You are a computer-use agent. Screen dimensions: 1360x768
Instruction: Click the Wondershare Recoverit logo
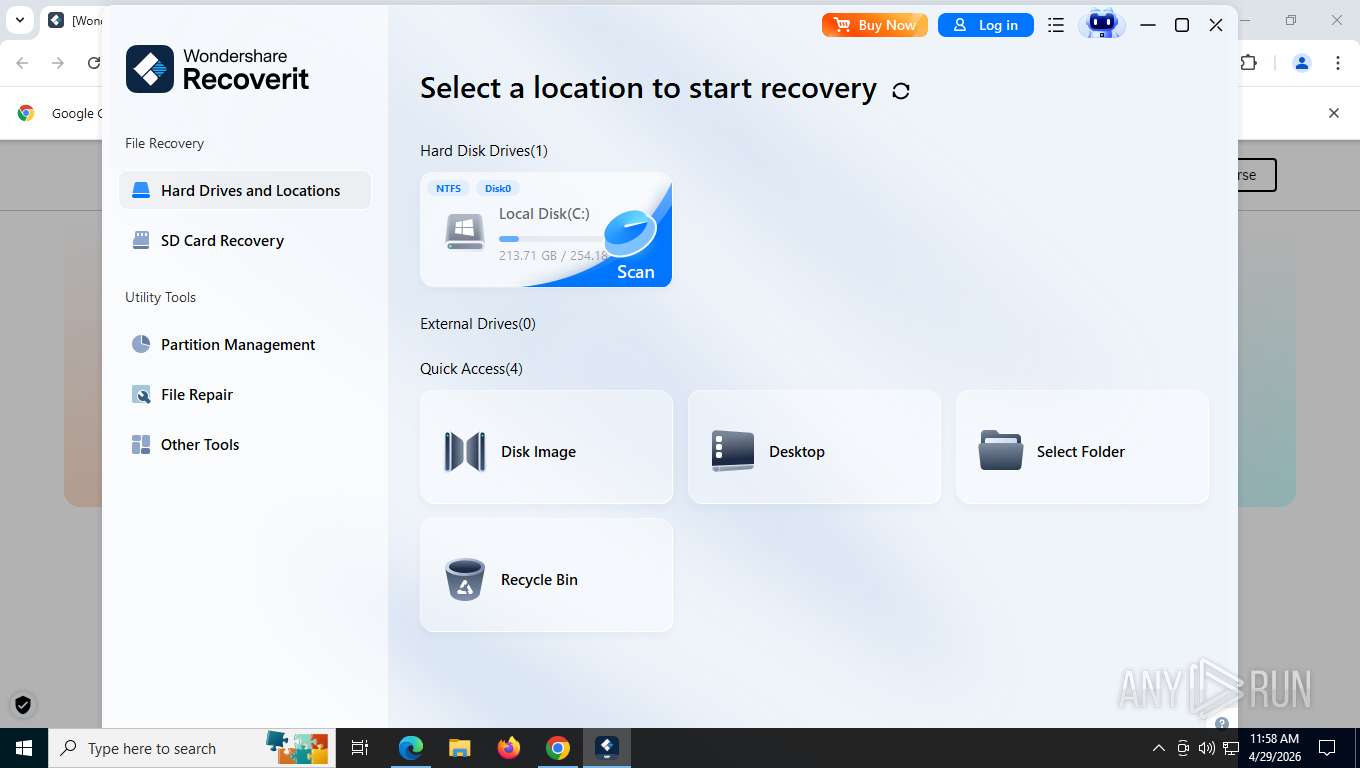[x=218, y=69]
